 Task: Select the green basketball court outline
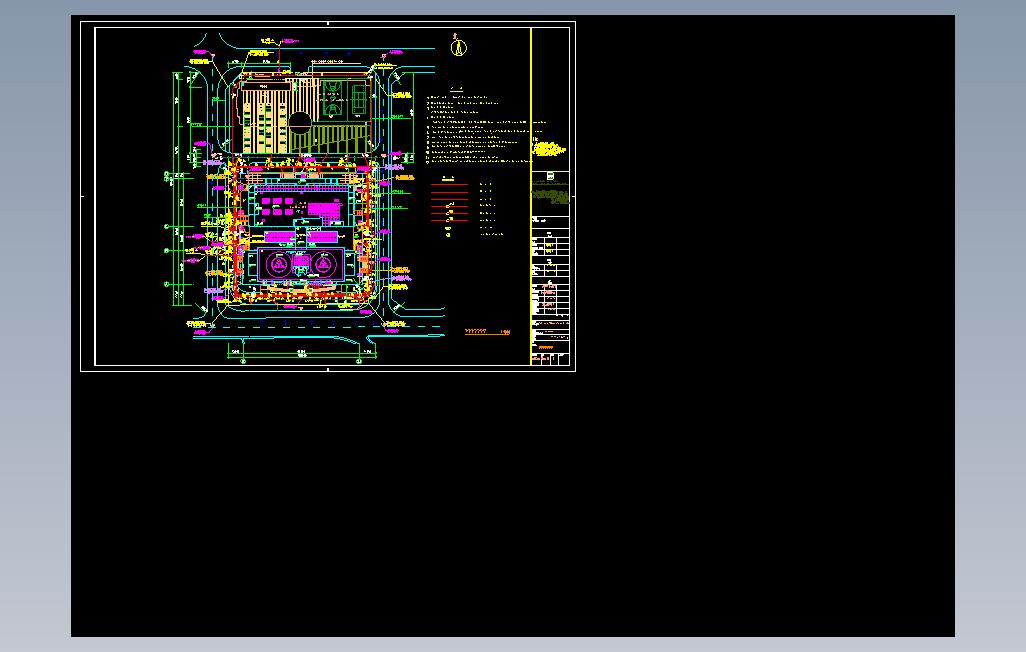coord(333,100)
